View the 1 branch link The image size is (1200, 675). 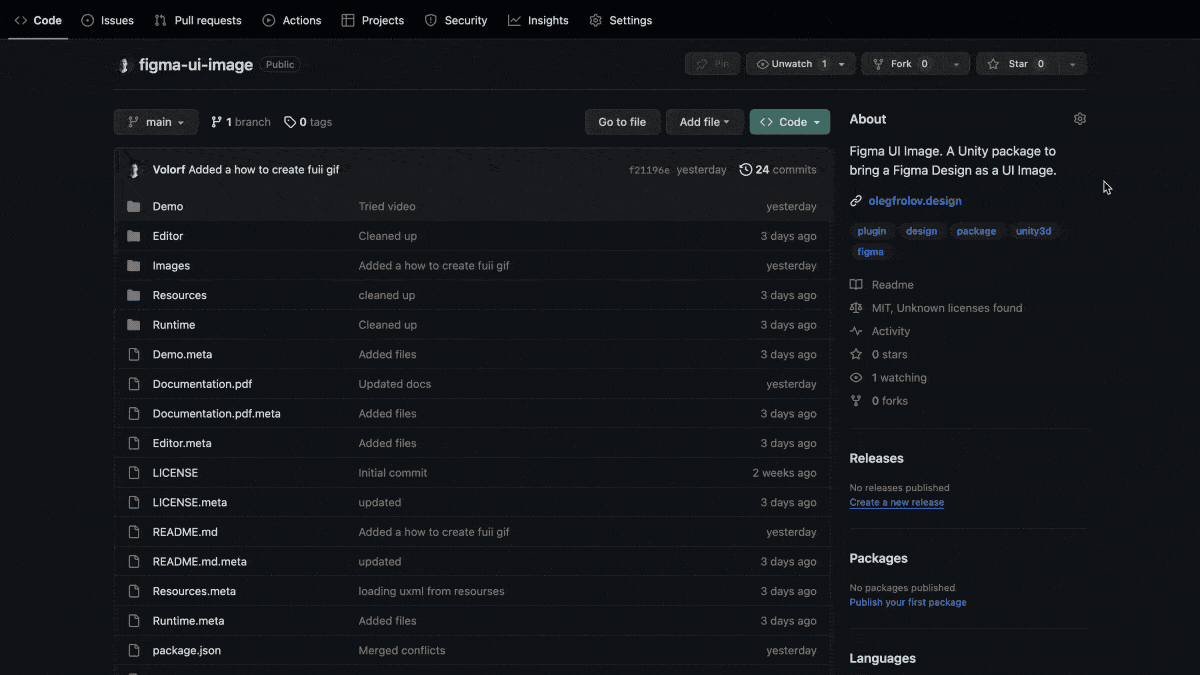click(x=241, y=122)
